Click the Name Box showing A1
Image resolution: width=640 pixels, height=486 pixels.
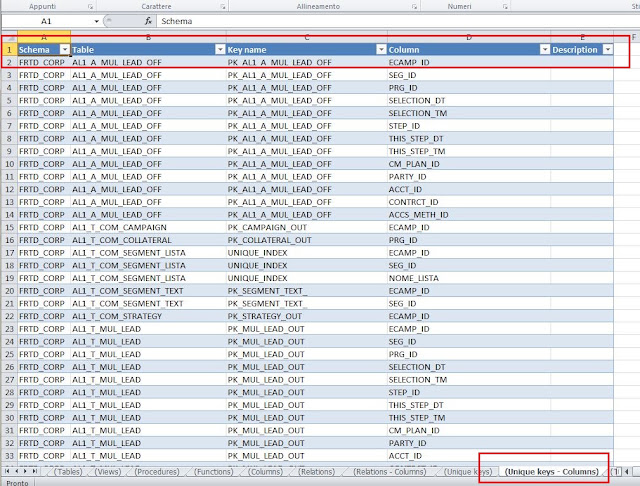point(47,21)
